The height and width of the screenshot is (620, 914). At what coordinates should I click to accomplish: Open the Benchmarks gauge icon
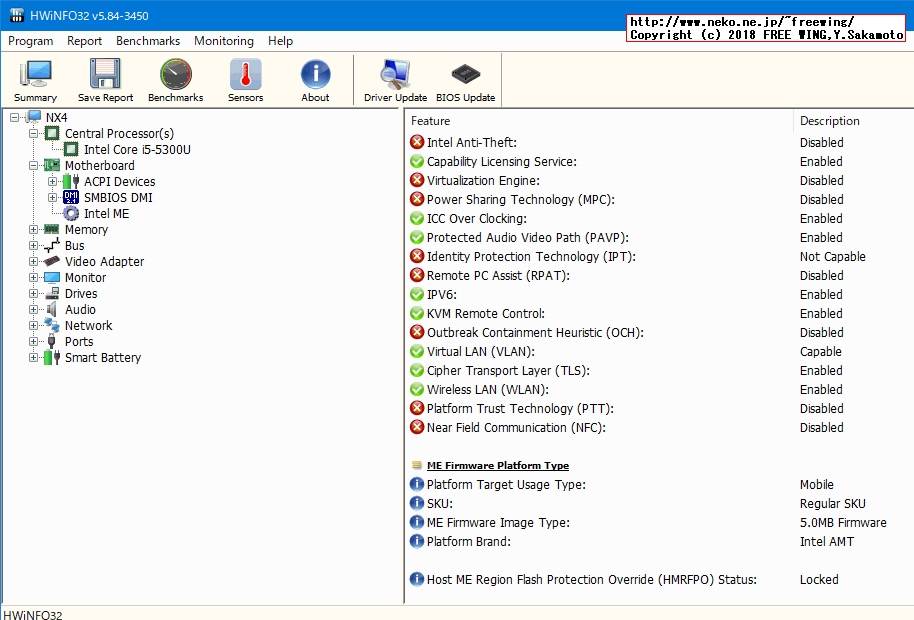point(175,80)
